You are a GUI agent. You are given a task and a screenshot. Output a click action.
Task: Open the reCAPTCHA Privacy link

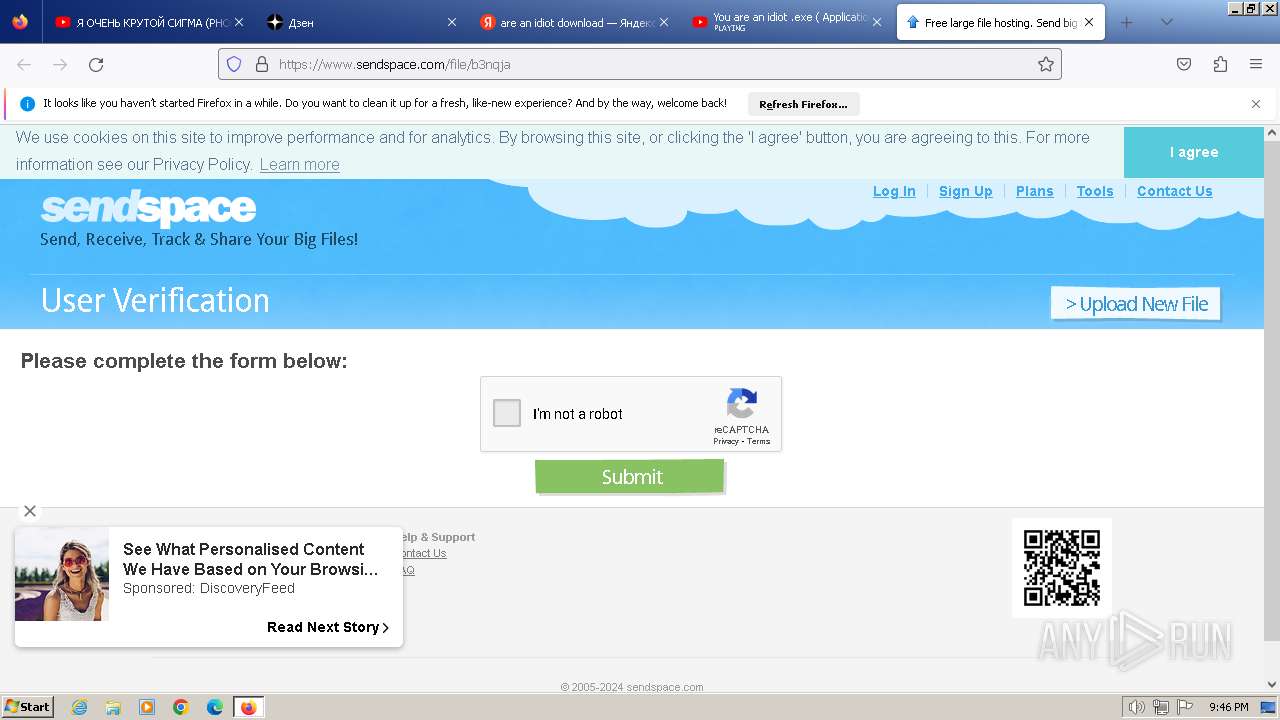click(725, 441)
